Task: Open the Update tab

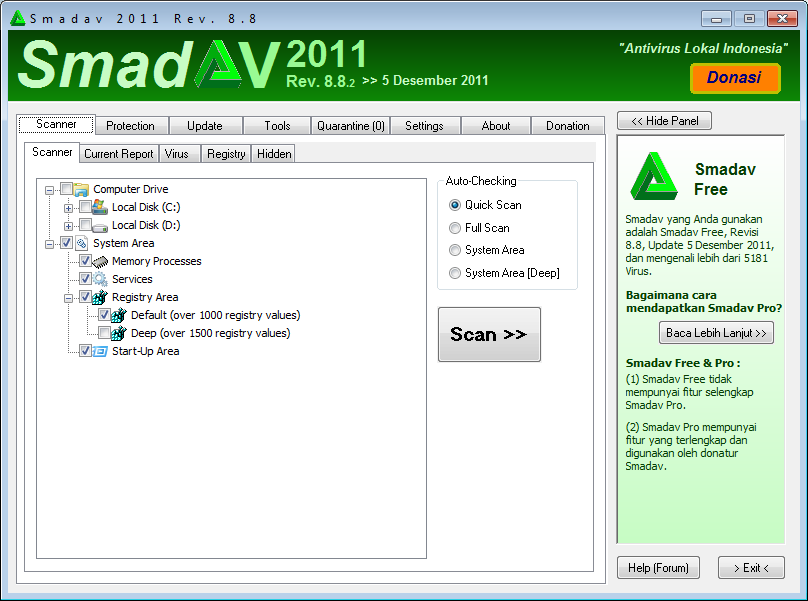Action: pyautogui.click(x=205, y=126)
